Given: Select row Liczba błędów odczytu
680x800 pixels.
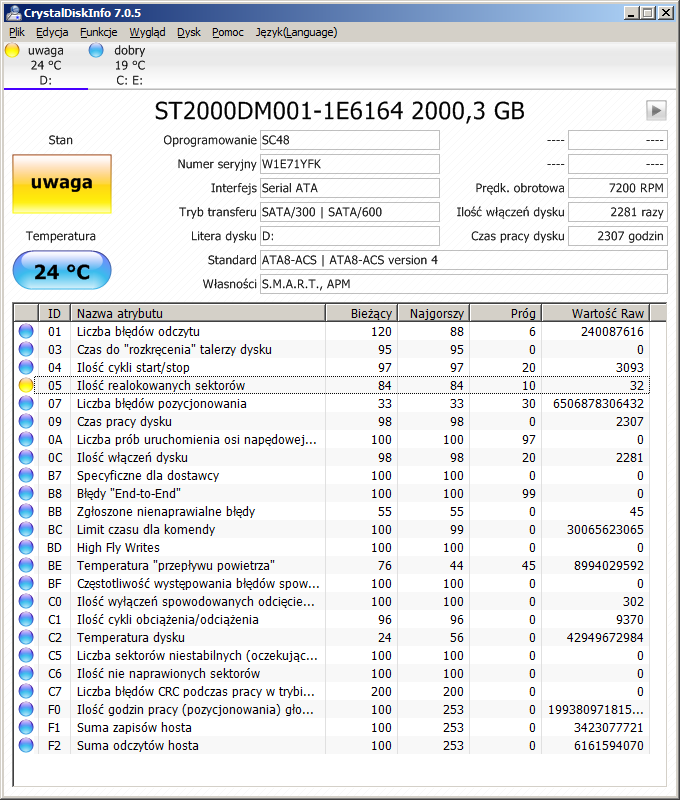Looking at the screenshot, I should tap(332, 331).
